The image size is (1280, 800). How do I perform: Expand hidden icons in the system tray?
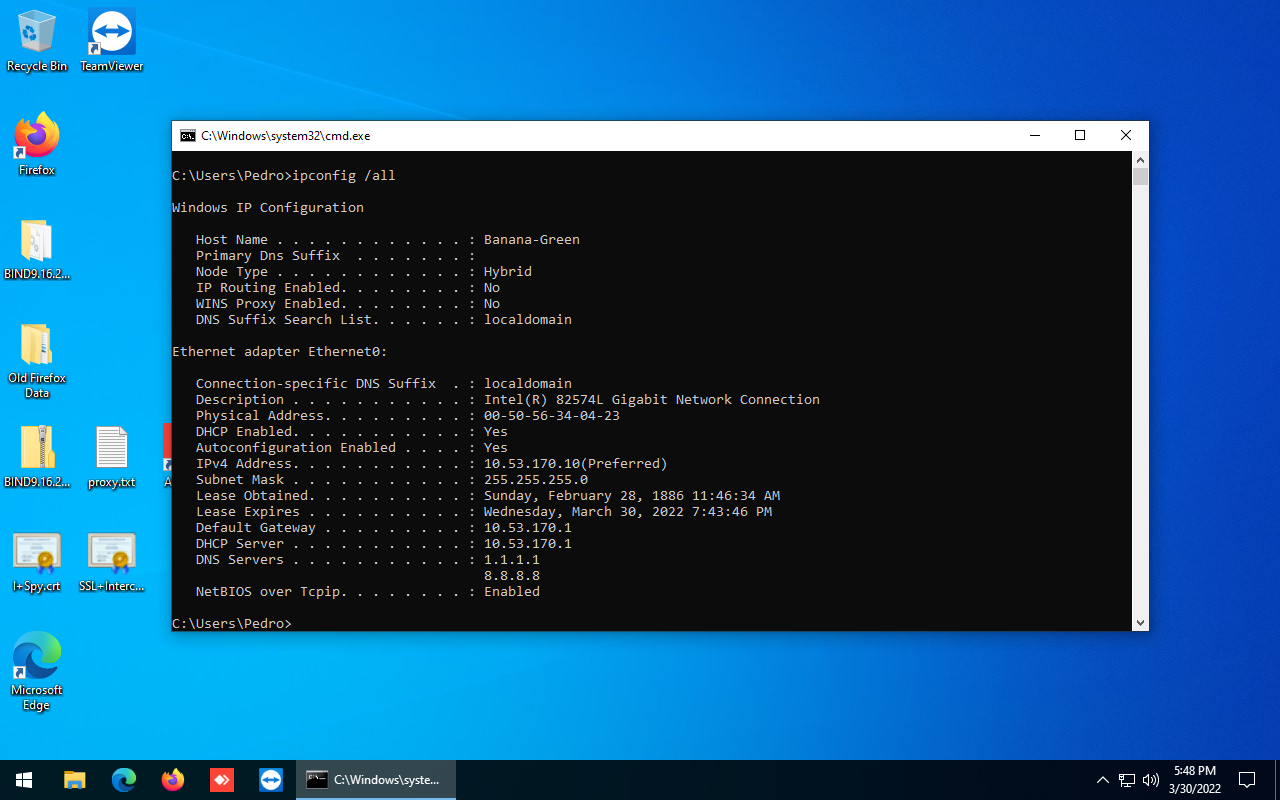(1103, 779)
